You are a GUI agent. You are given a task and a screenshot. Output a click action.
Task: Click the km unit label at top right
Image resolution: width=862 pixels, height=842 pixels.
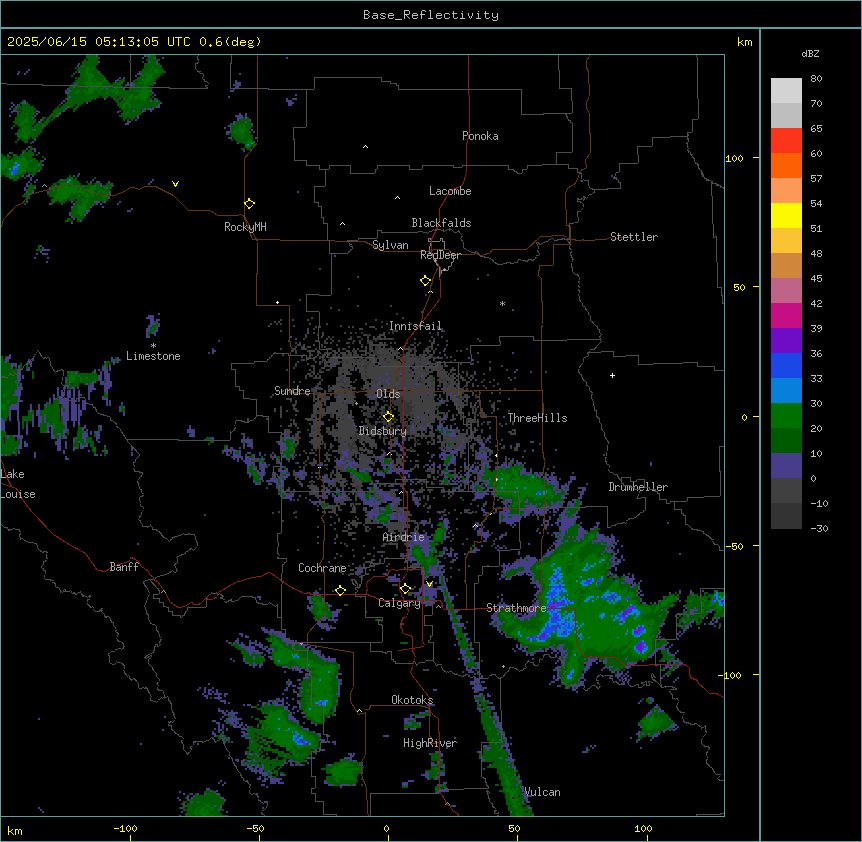point(744,42)
